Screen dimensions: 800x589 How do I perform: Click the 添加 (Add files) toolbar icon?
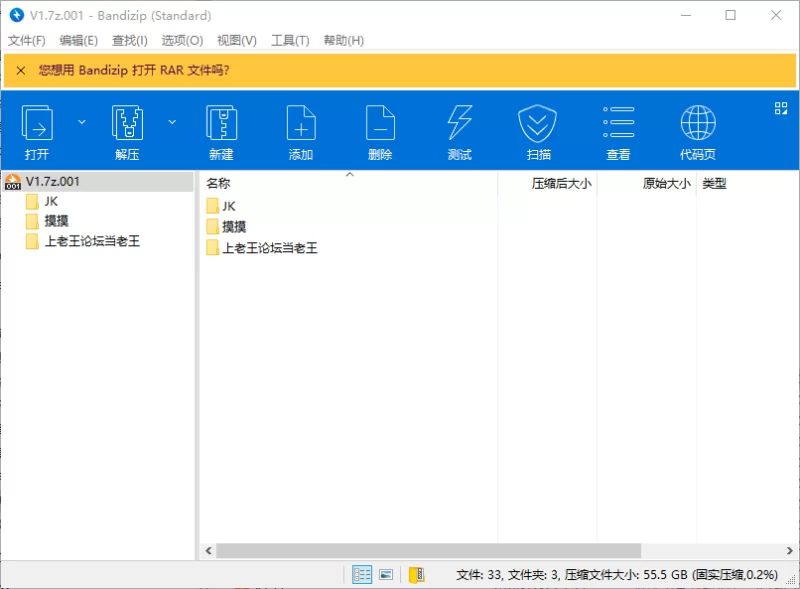(301, 122)
